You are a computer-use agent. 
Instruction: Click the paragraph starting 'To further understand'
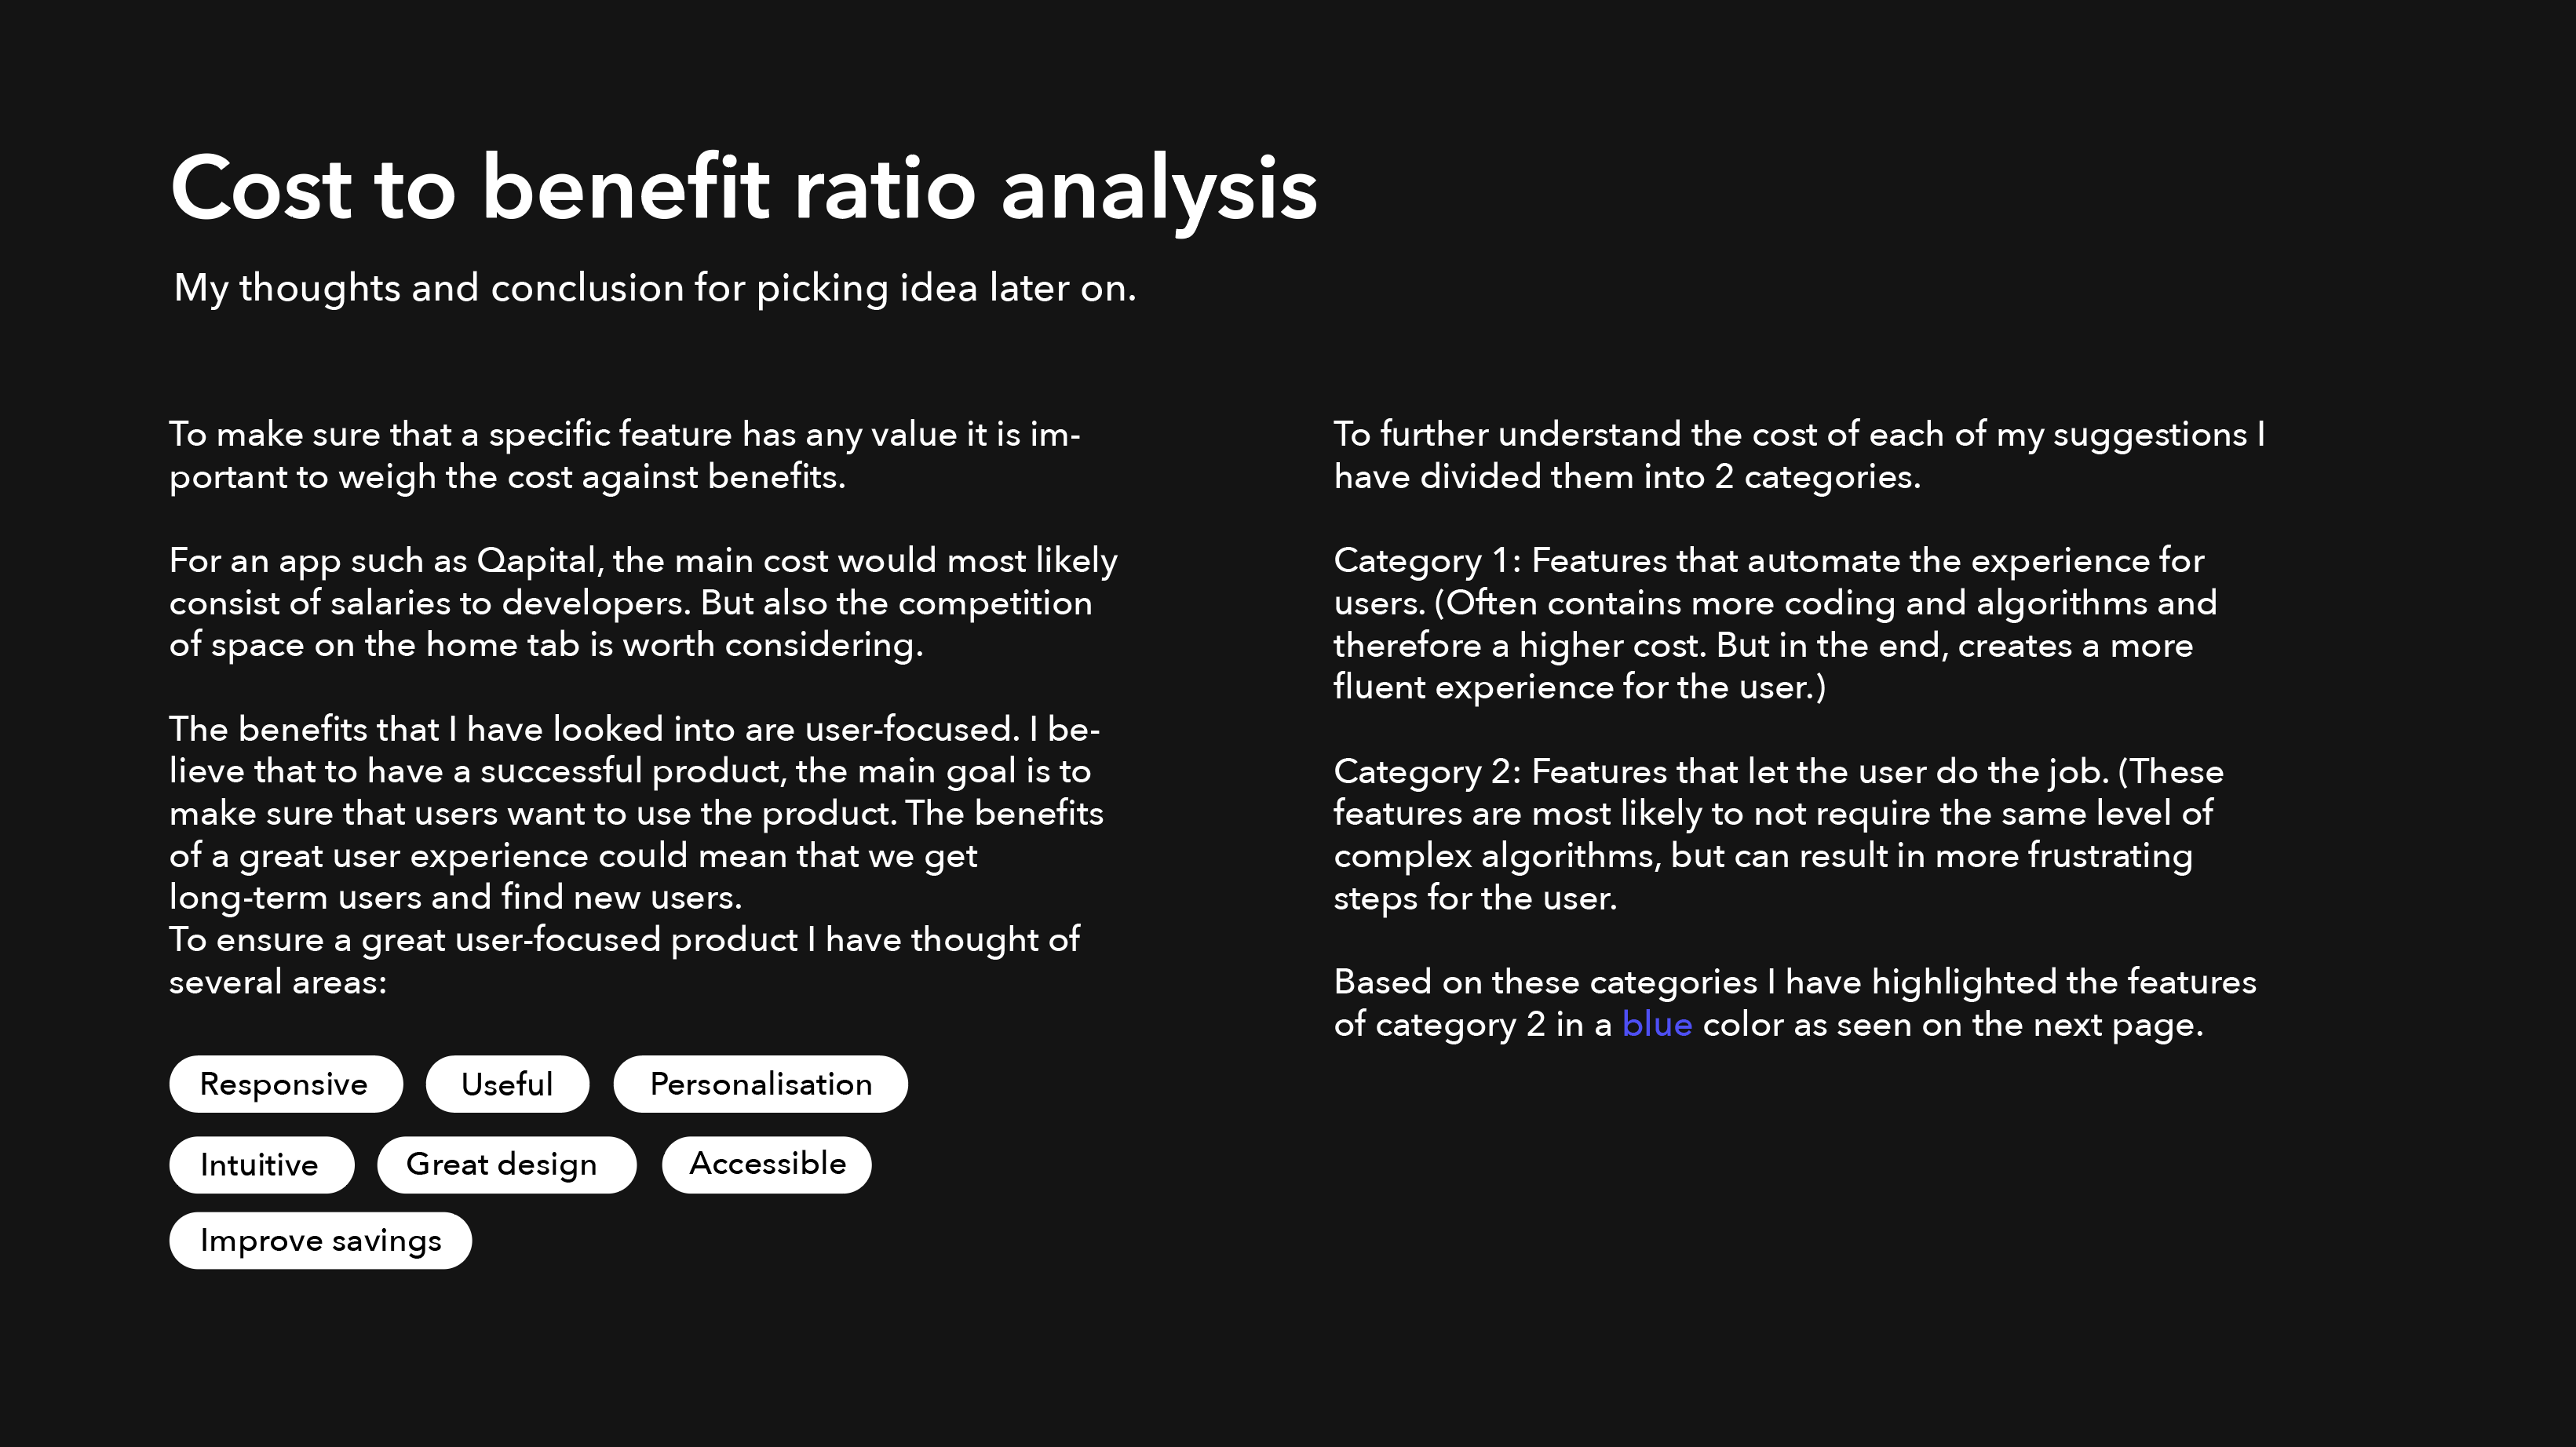click(x=1799, y=455)
